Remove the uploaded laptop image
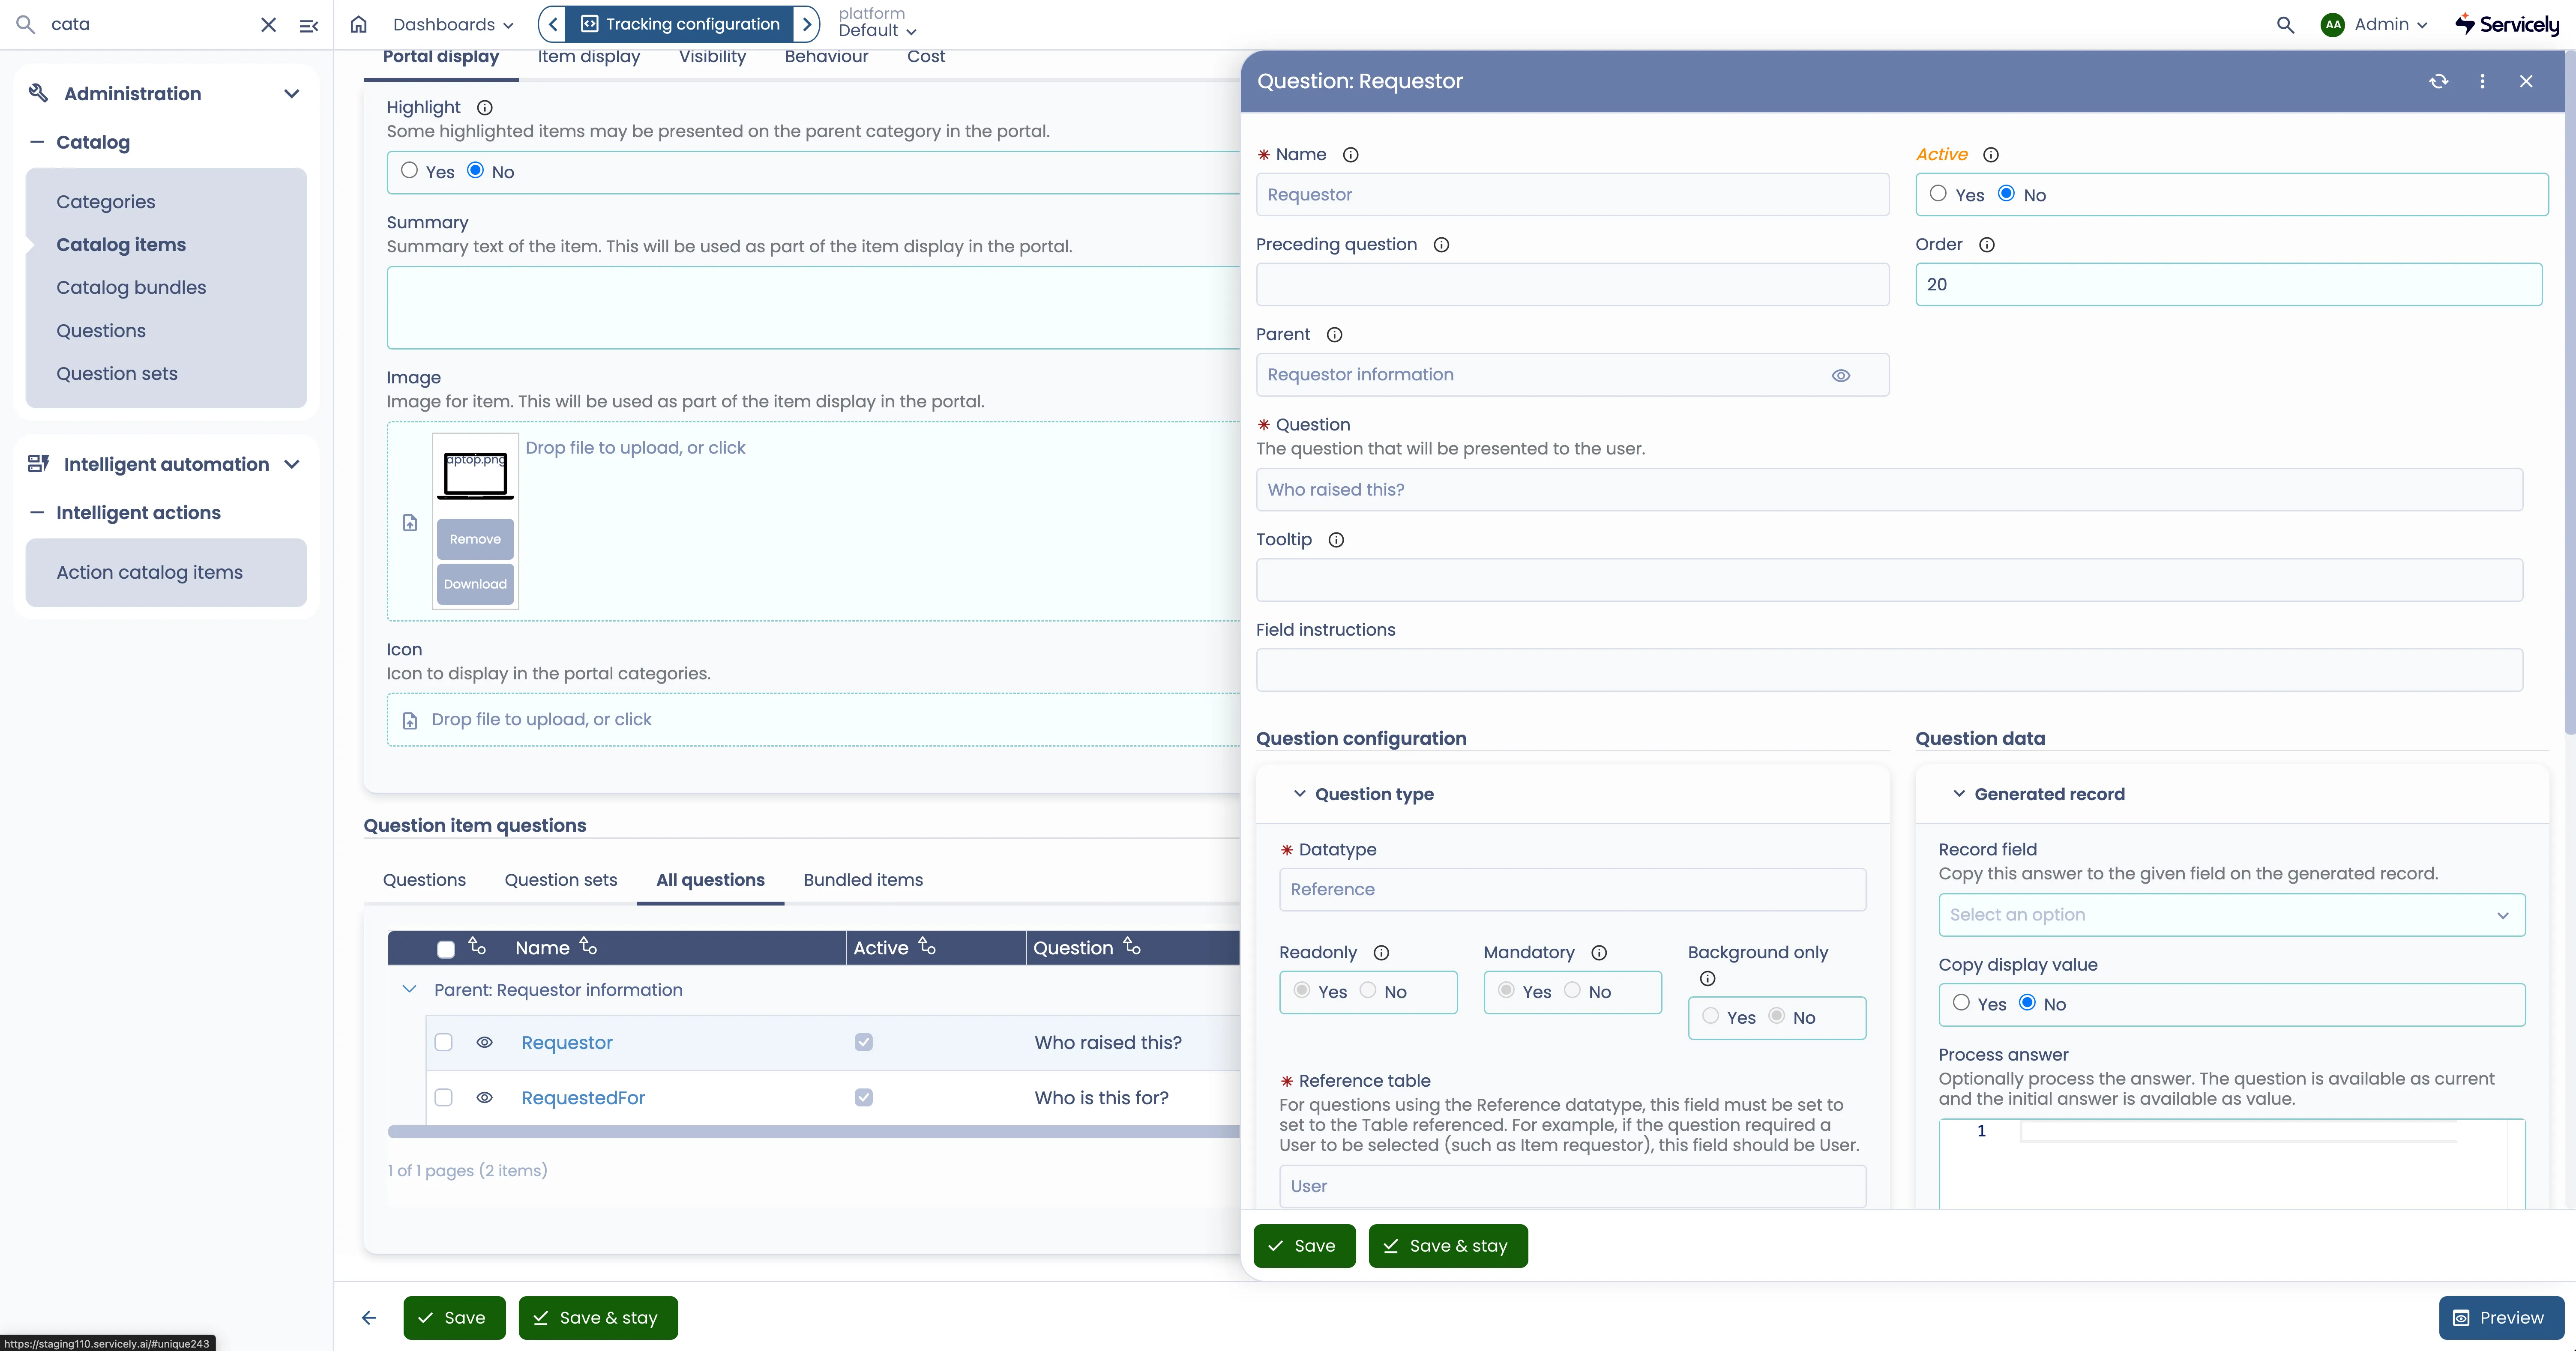The image size is (2576, 1351). coord(475,539)
